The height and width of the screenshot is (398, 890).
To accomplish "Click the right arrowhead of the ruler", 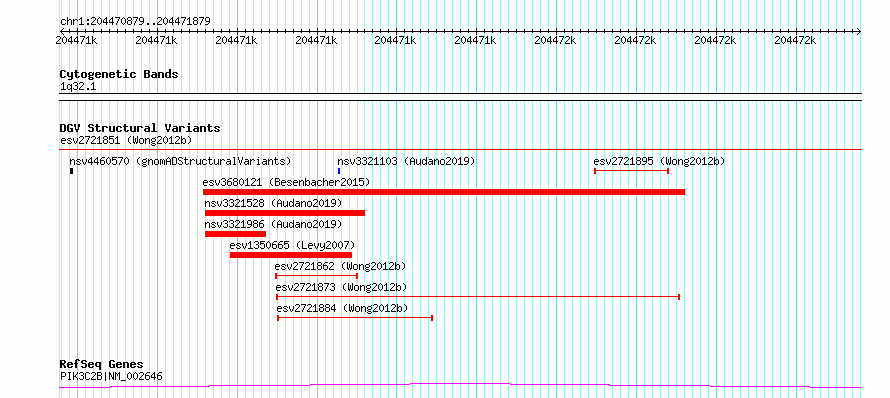I will point(858,31).
